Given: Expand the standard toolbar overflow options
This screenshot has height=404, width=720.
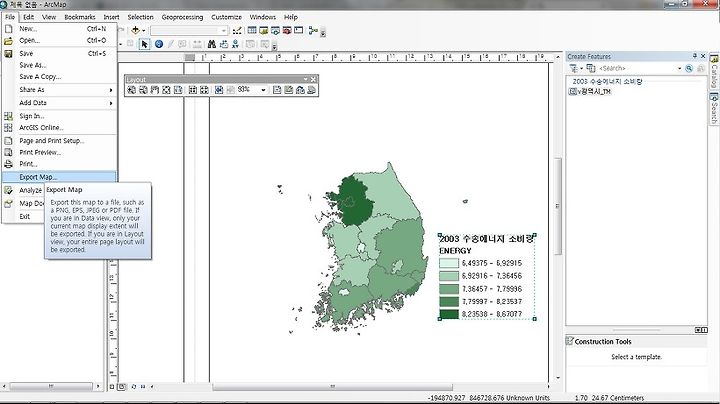Looking at the screenshot, I should 323,33.
